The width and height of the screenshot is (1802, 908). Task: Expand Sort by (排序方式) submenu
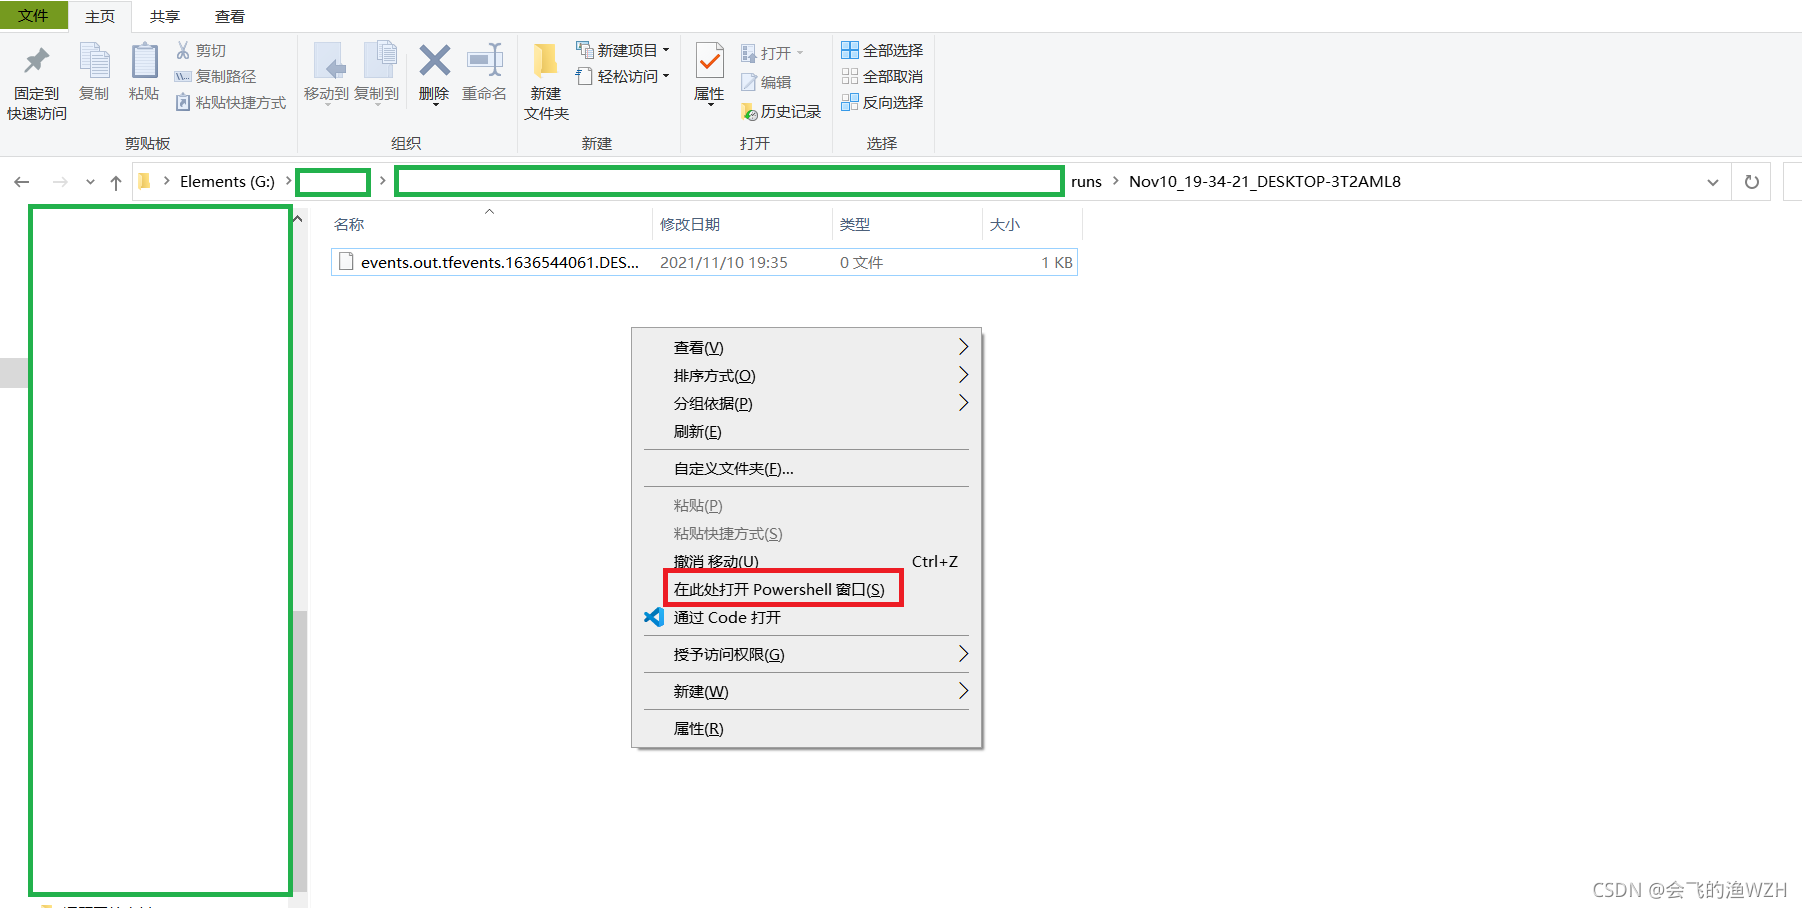pos(963,375)
